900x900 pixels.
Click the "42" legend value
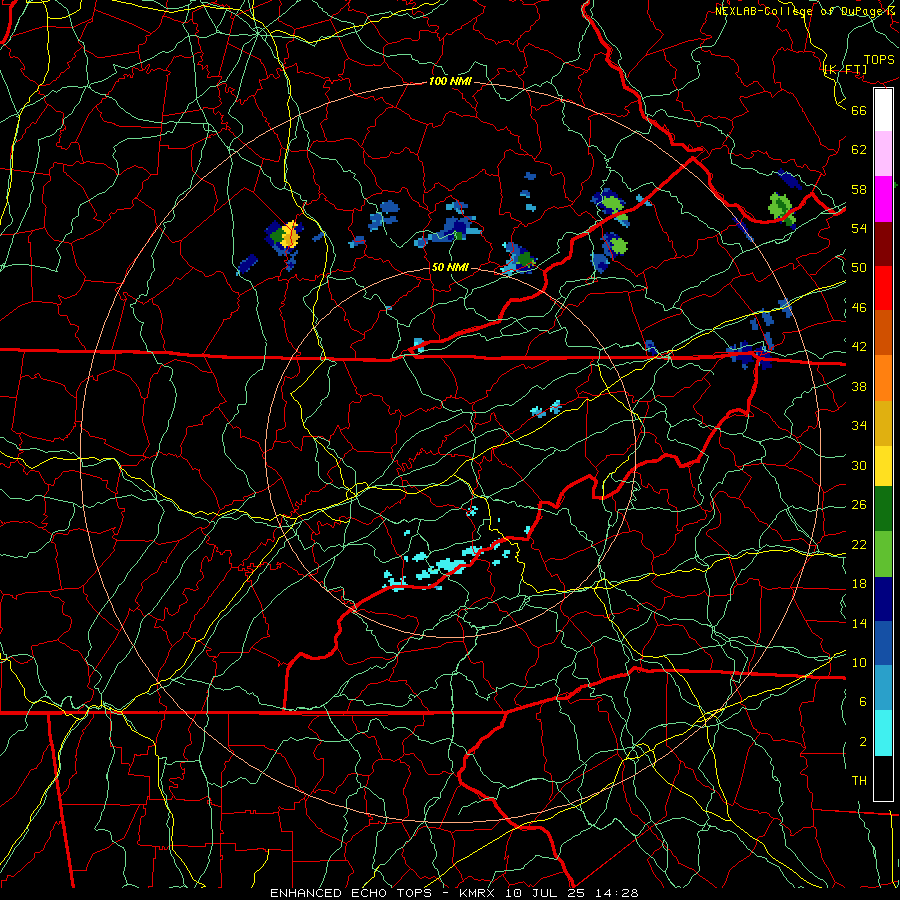pos(859,346)
